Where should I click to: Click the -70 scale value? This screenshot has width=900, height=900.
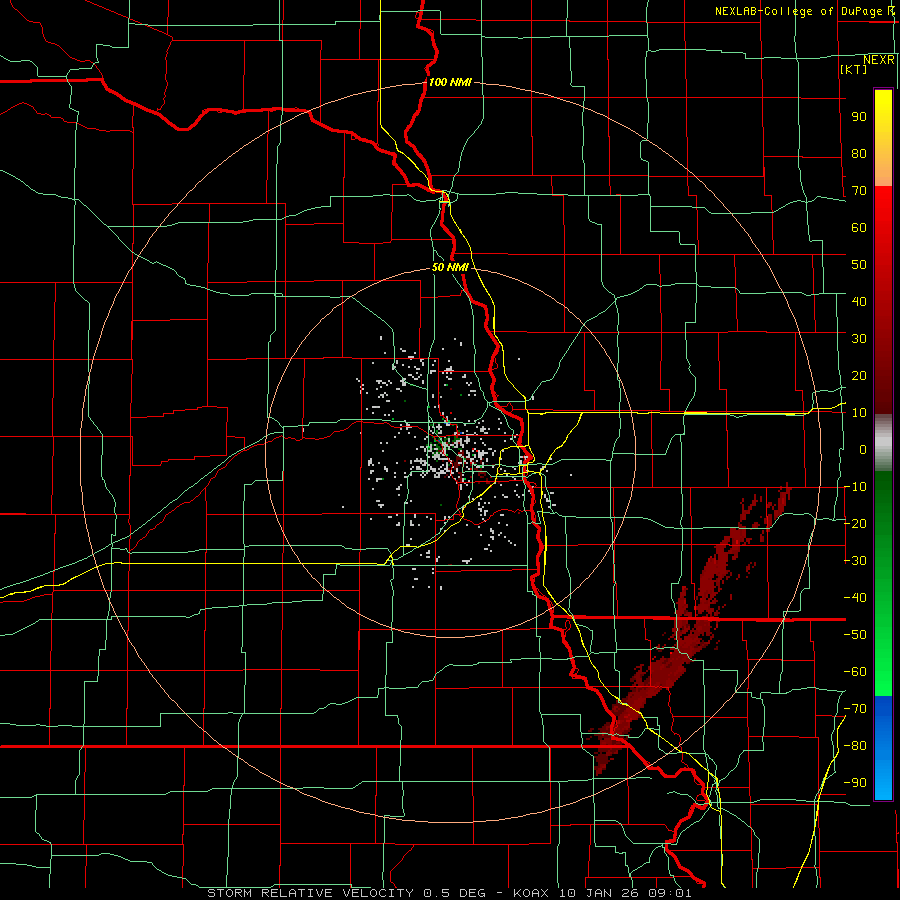coord(855,709)
